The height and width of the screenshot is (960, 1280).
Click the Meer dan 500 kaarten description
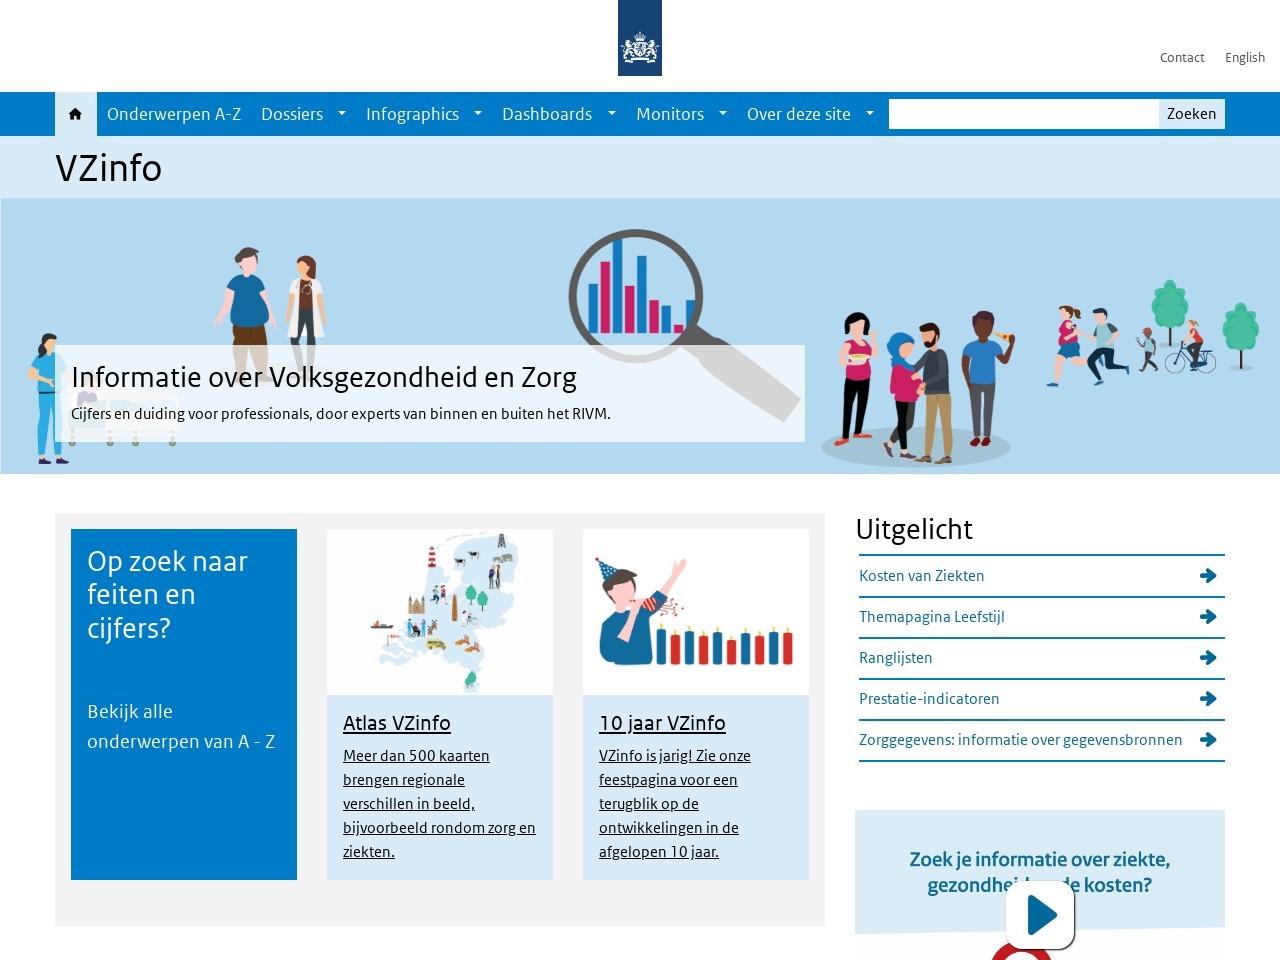pyautogui.click(x=439, y=804)
